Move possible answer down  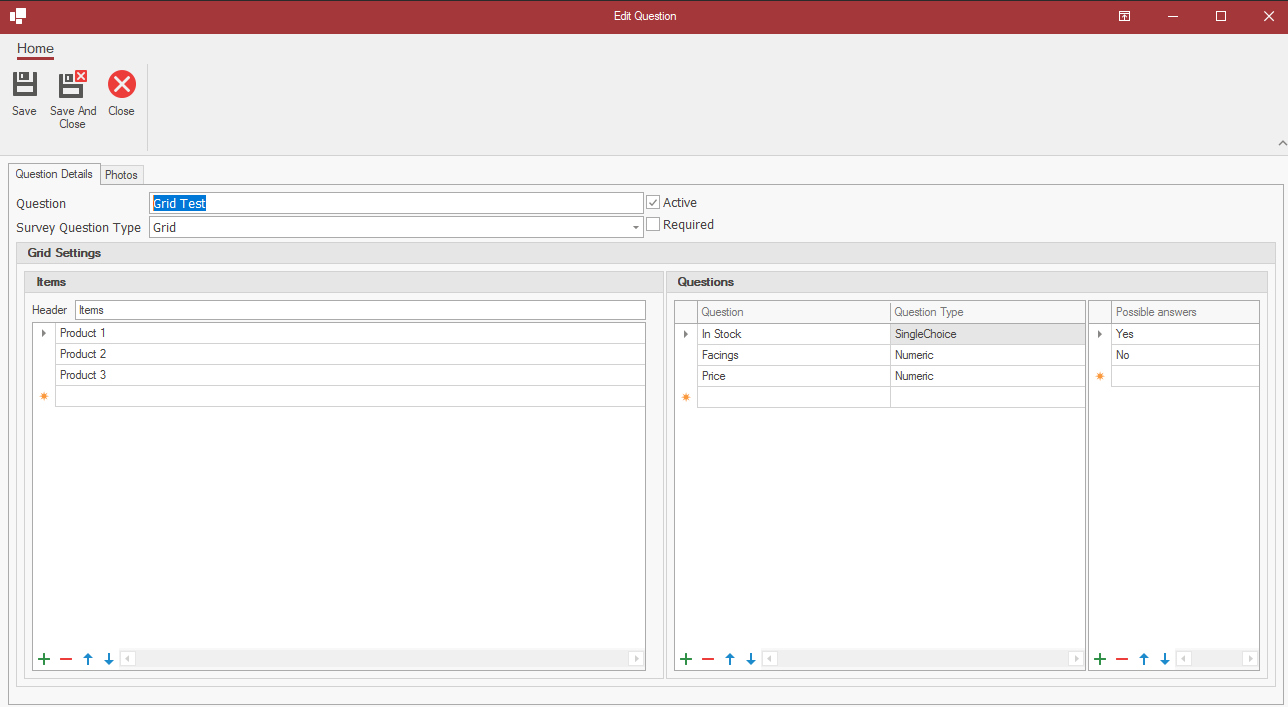click(1165, 659)
